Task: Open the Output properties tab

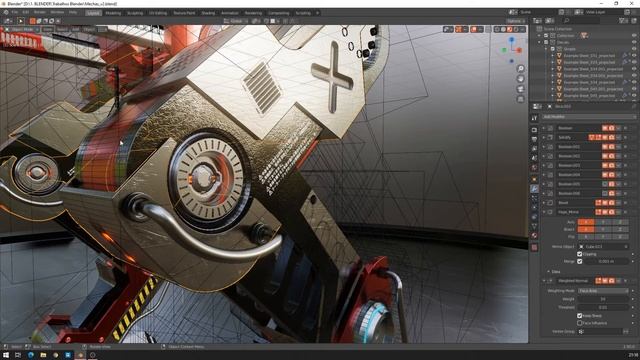Action: point(534,140)
